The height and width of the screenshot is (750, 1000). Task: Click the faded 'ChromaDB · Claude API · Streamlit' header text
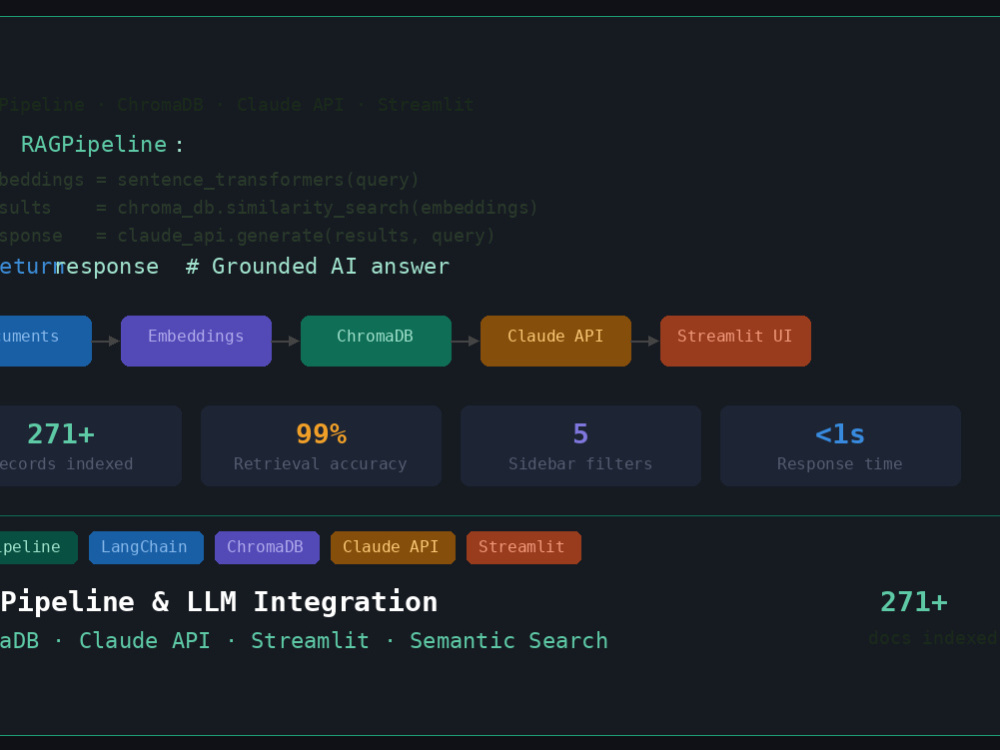295,105
